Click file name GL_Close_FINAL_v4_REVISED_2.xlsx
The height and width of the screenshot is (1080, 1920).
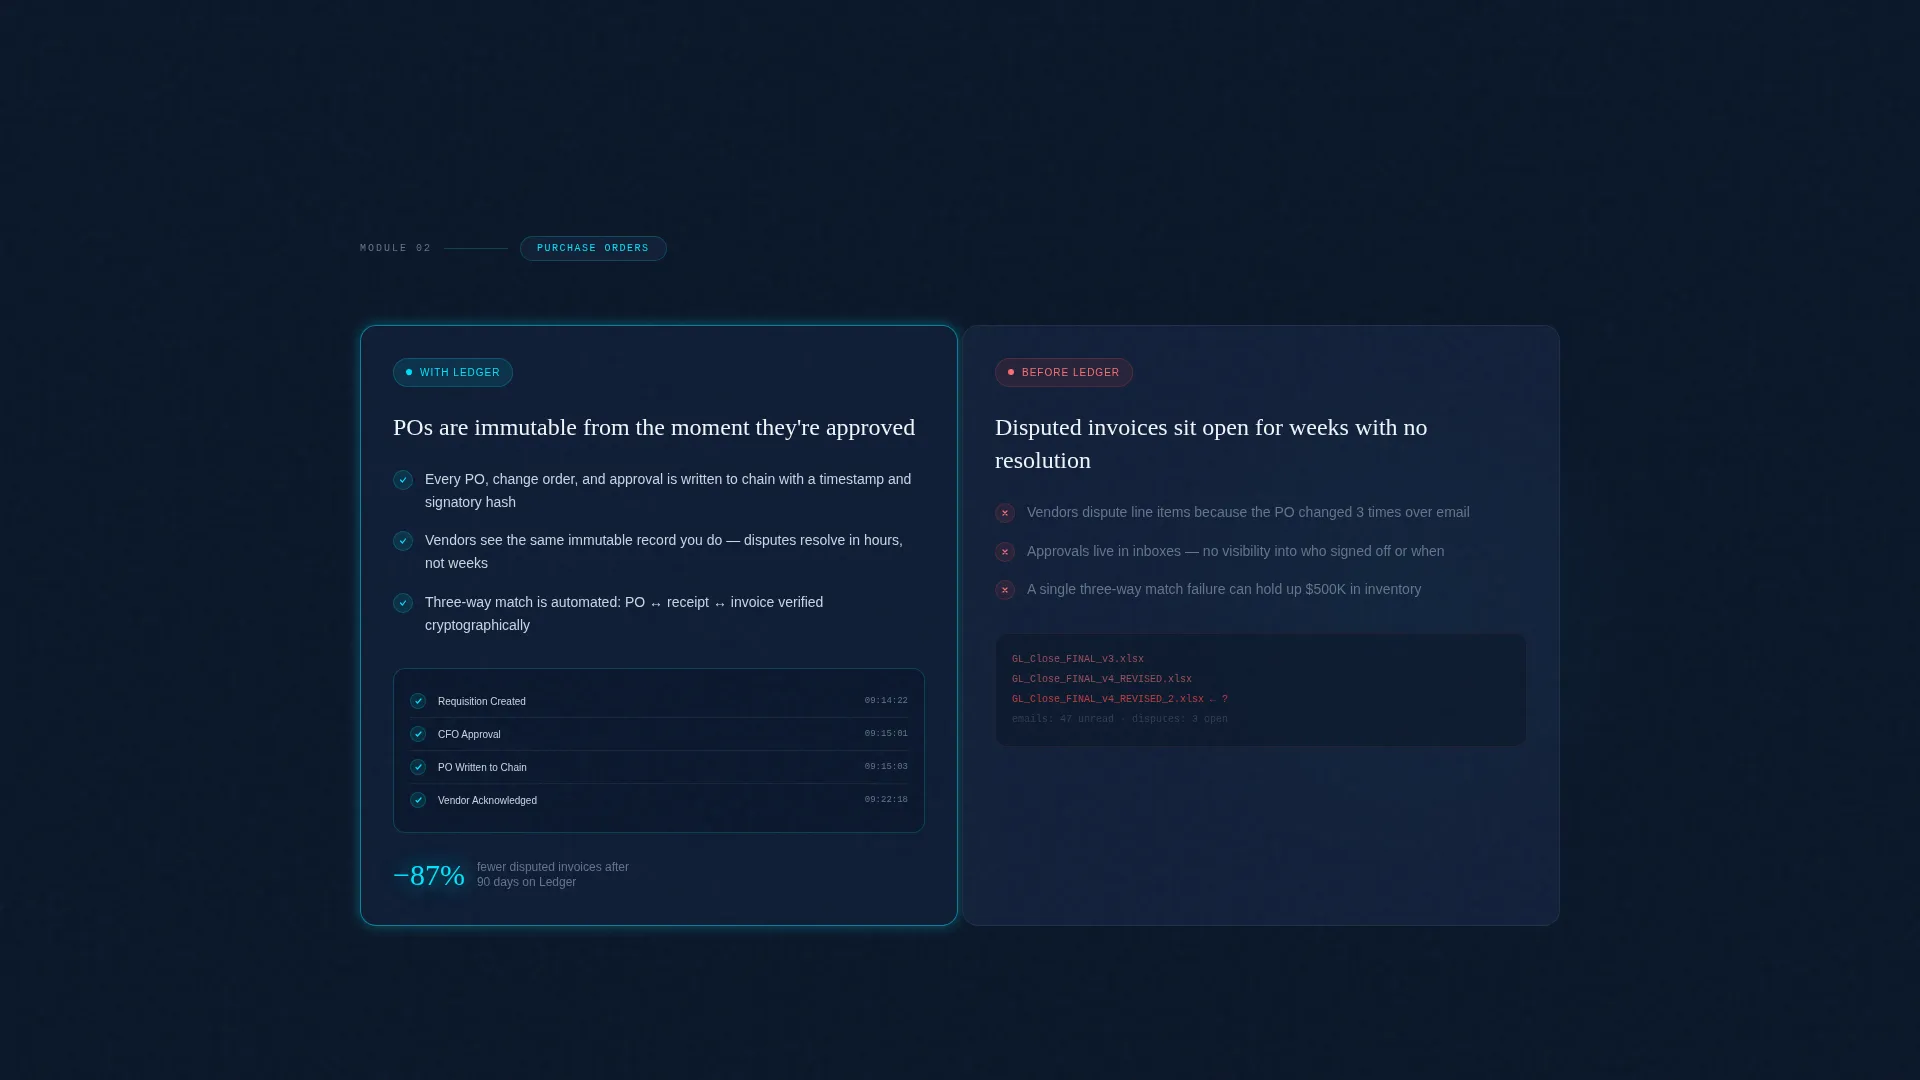pos(1108,699)
